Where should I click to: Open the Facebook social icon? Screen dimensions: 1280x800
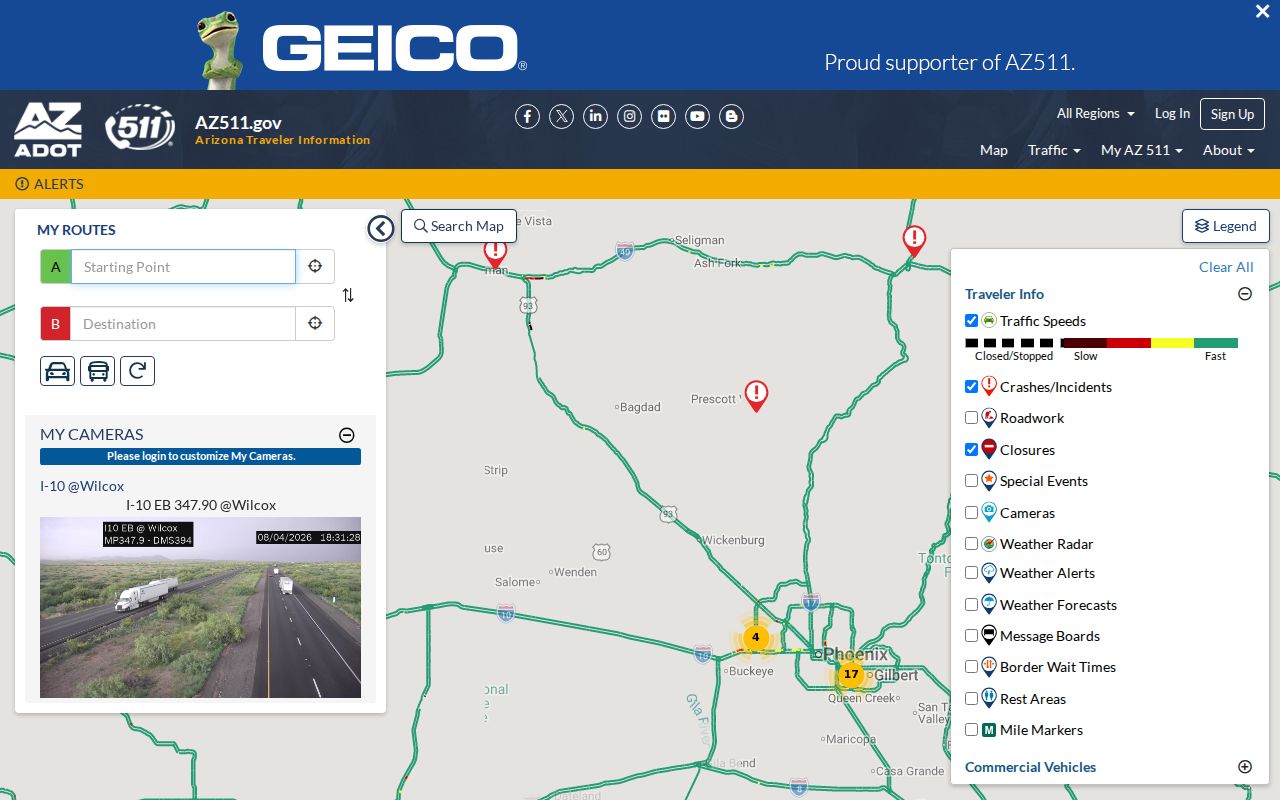[x=527, y=116]
